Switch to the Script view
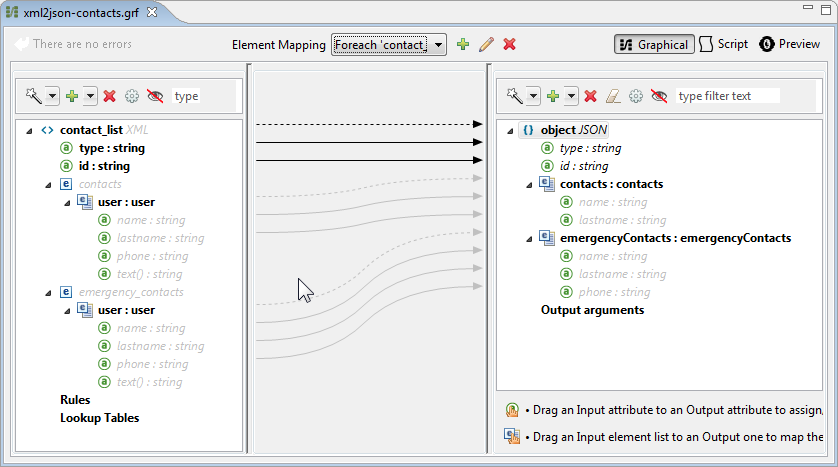 click(x=723, y=44)
